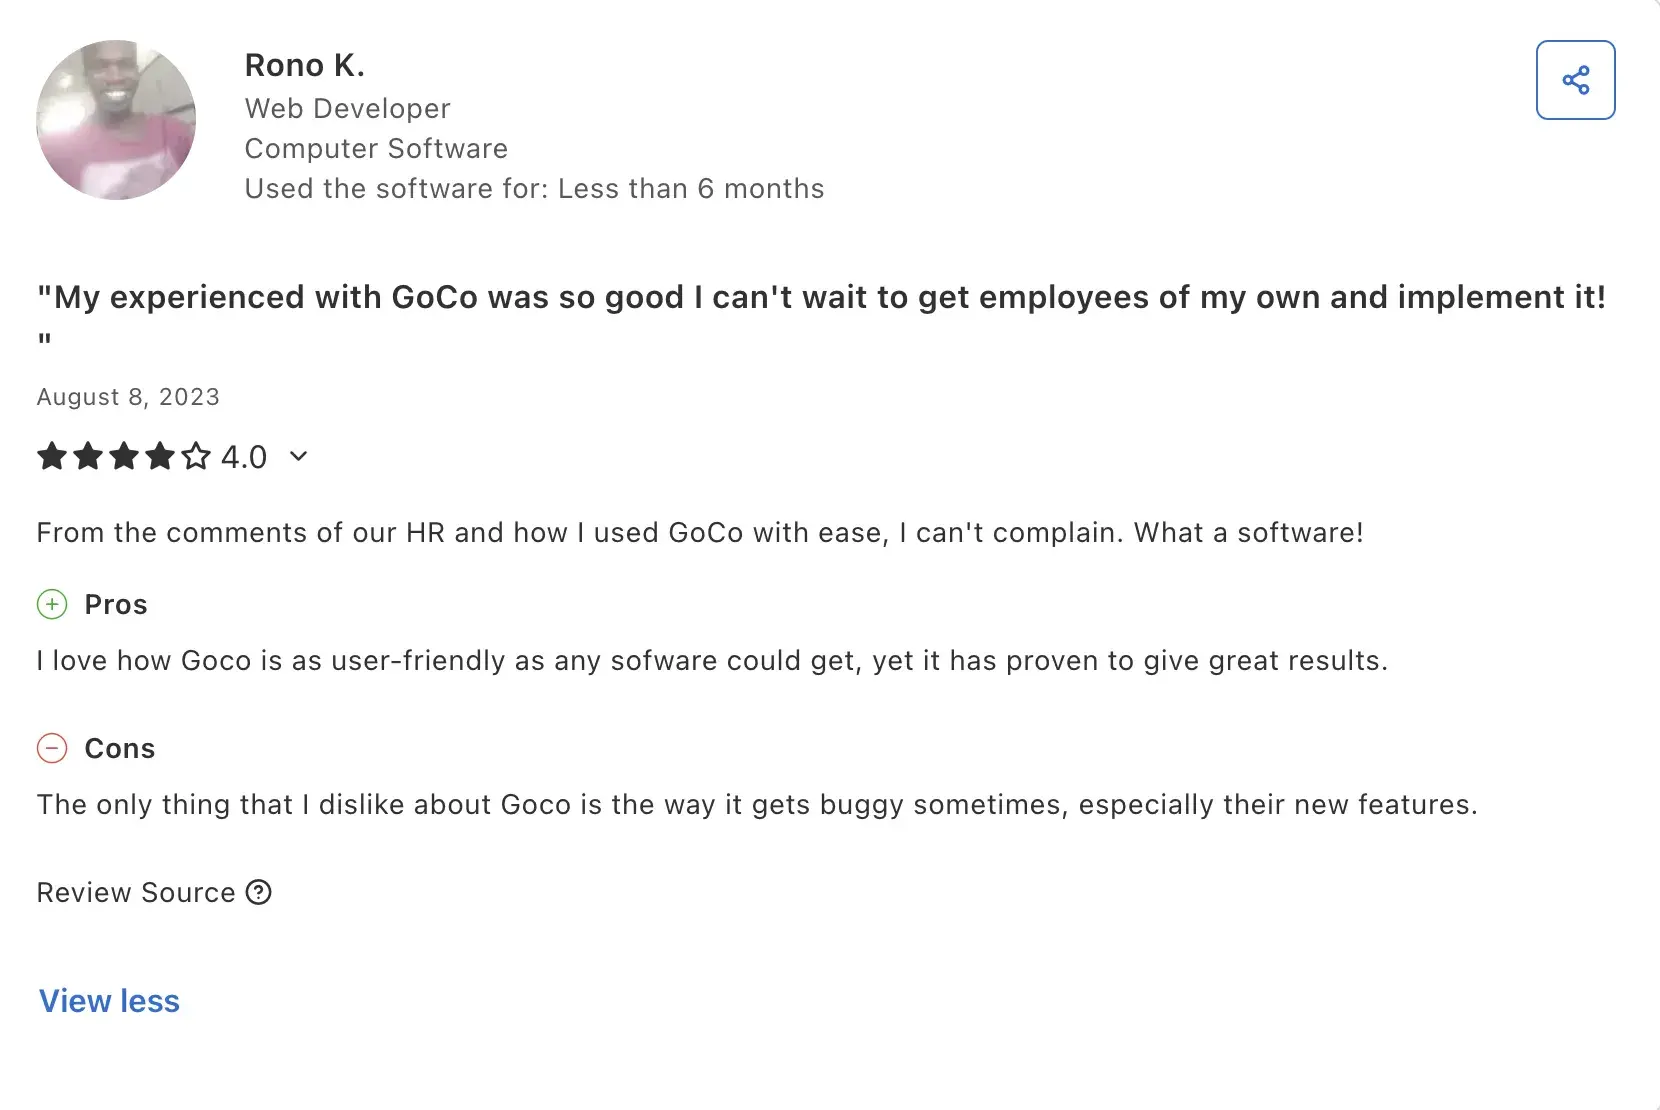Toggle the shared review state via share button

pos(1575,80)
